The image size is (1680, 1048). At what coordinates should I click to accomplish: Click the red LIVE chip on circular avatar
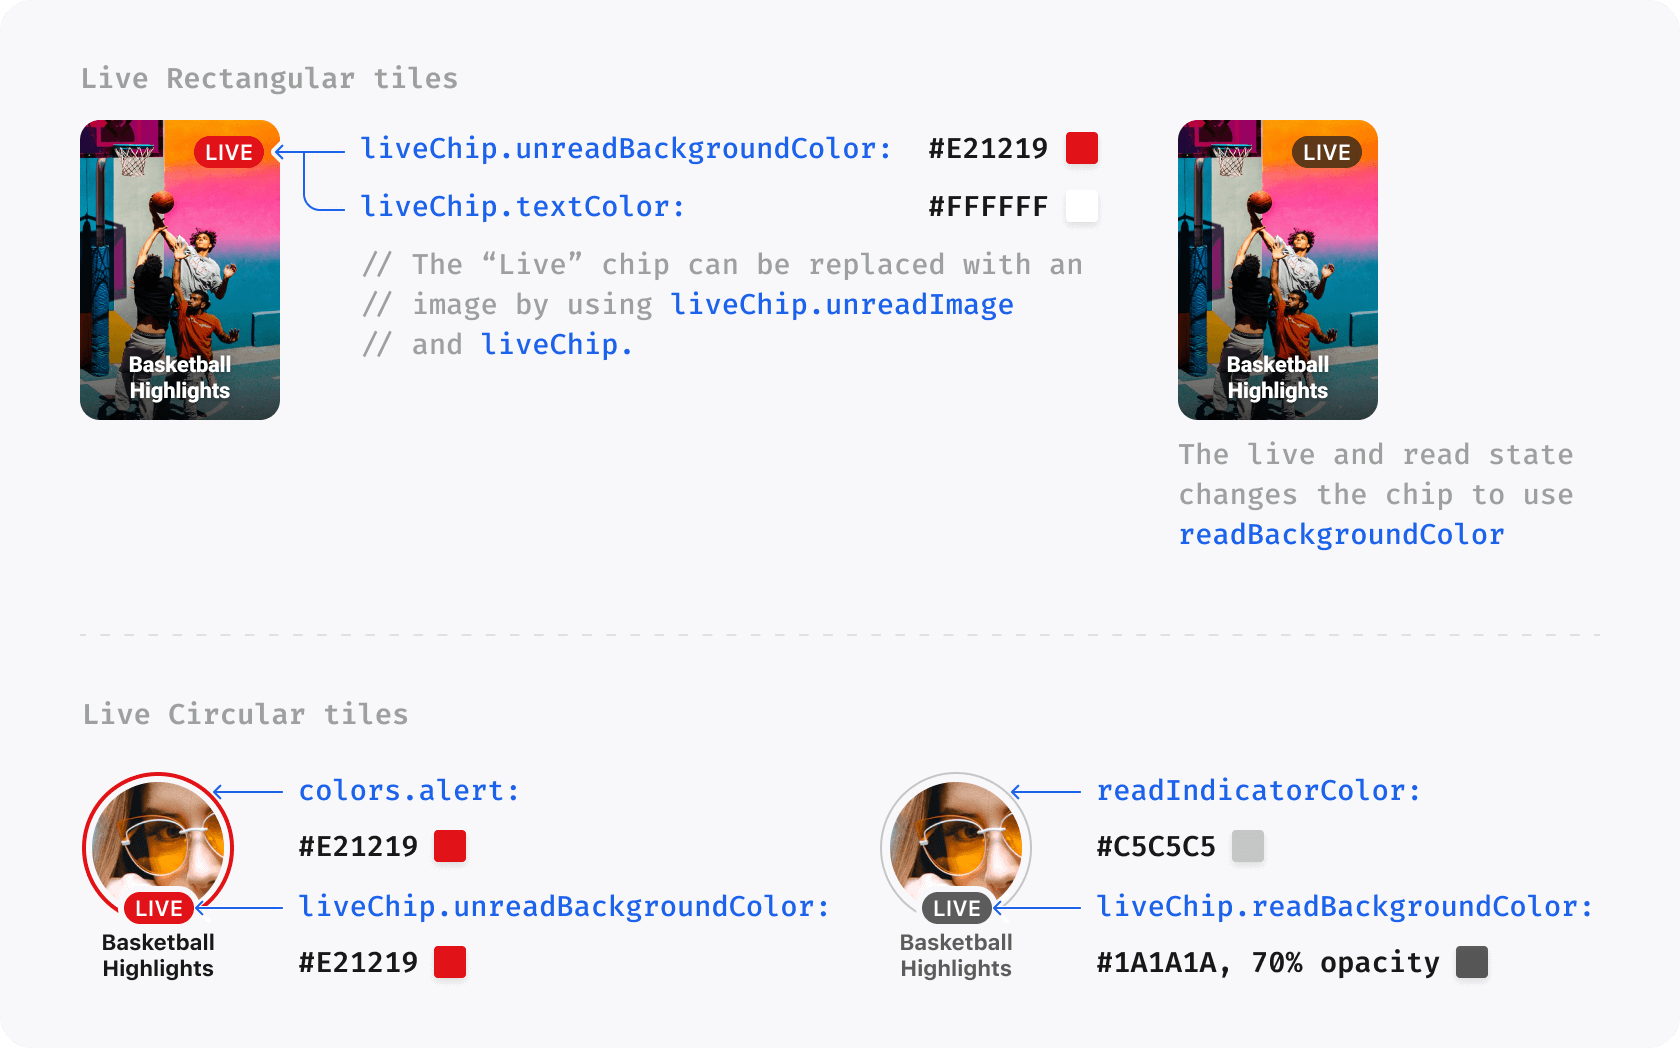point(159,908)
